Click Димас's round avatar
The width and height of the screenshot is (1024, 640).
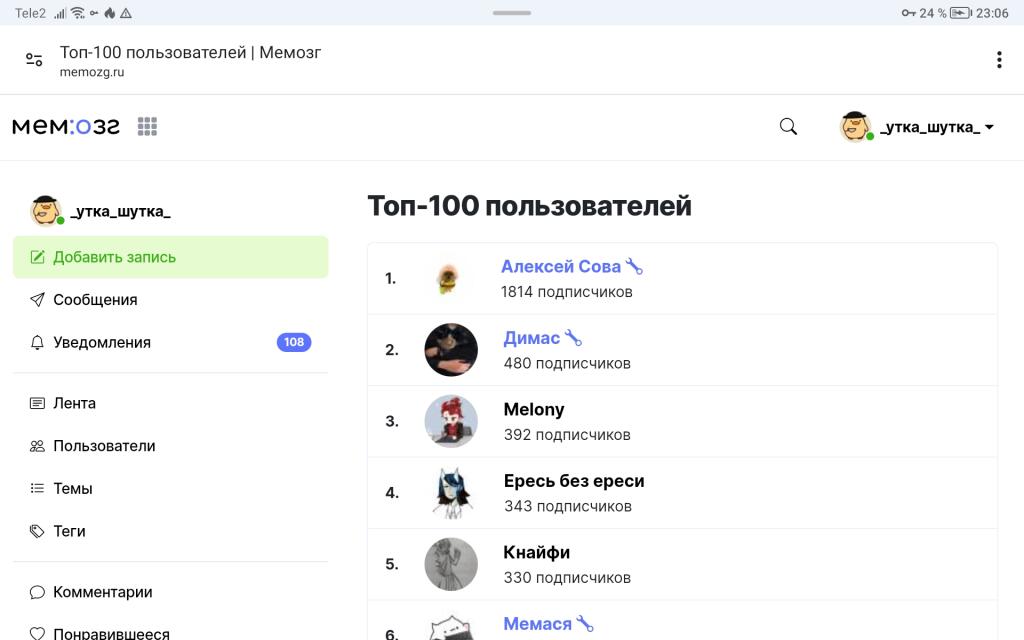click(x=451, y=349)
